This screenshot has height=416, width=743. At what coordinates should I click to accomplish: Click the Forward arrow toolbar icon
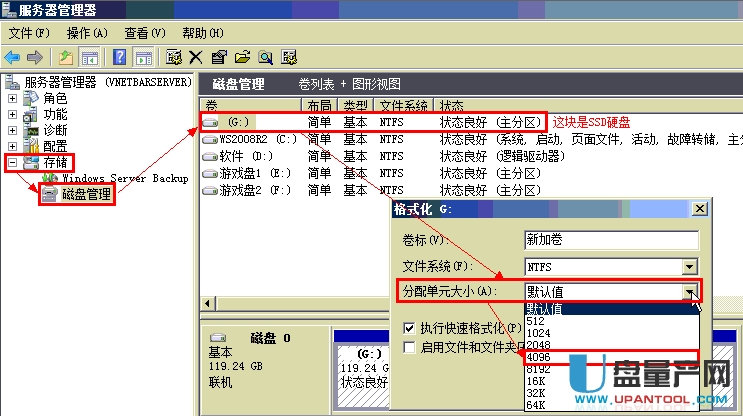(35, 58)
